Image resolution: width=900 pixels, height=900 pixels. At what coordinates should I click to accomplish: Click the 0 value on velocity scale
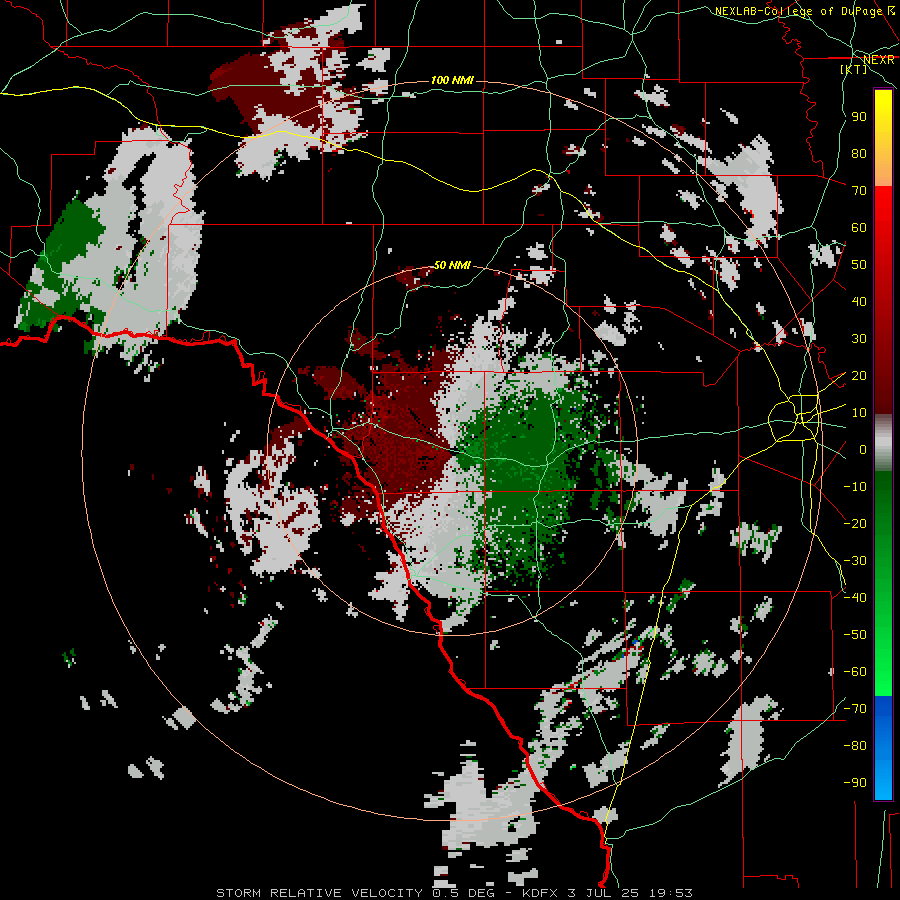[862, 449]
